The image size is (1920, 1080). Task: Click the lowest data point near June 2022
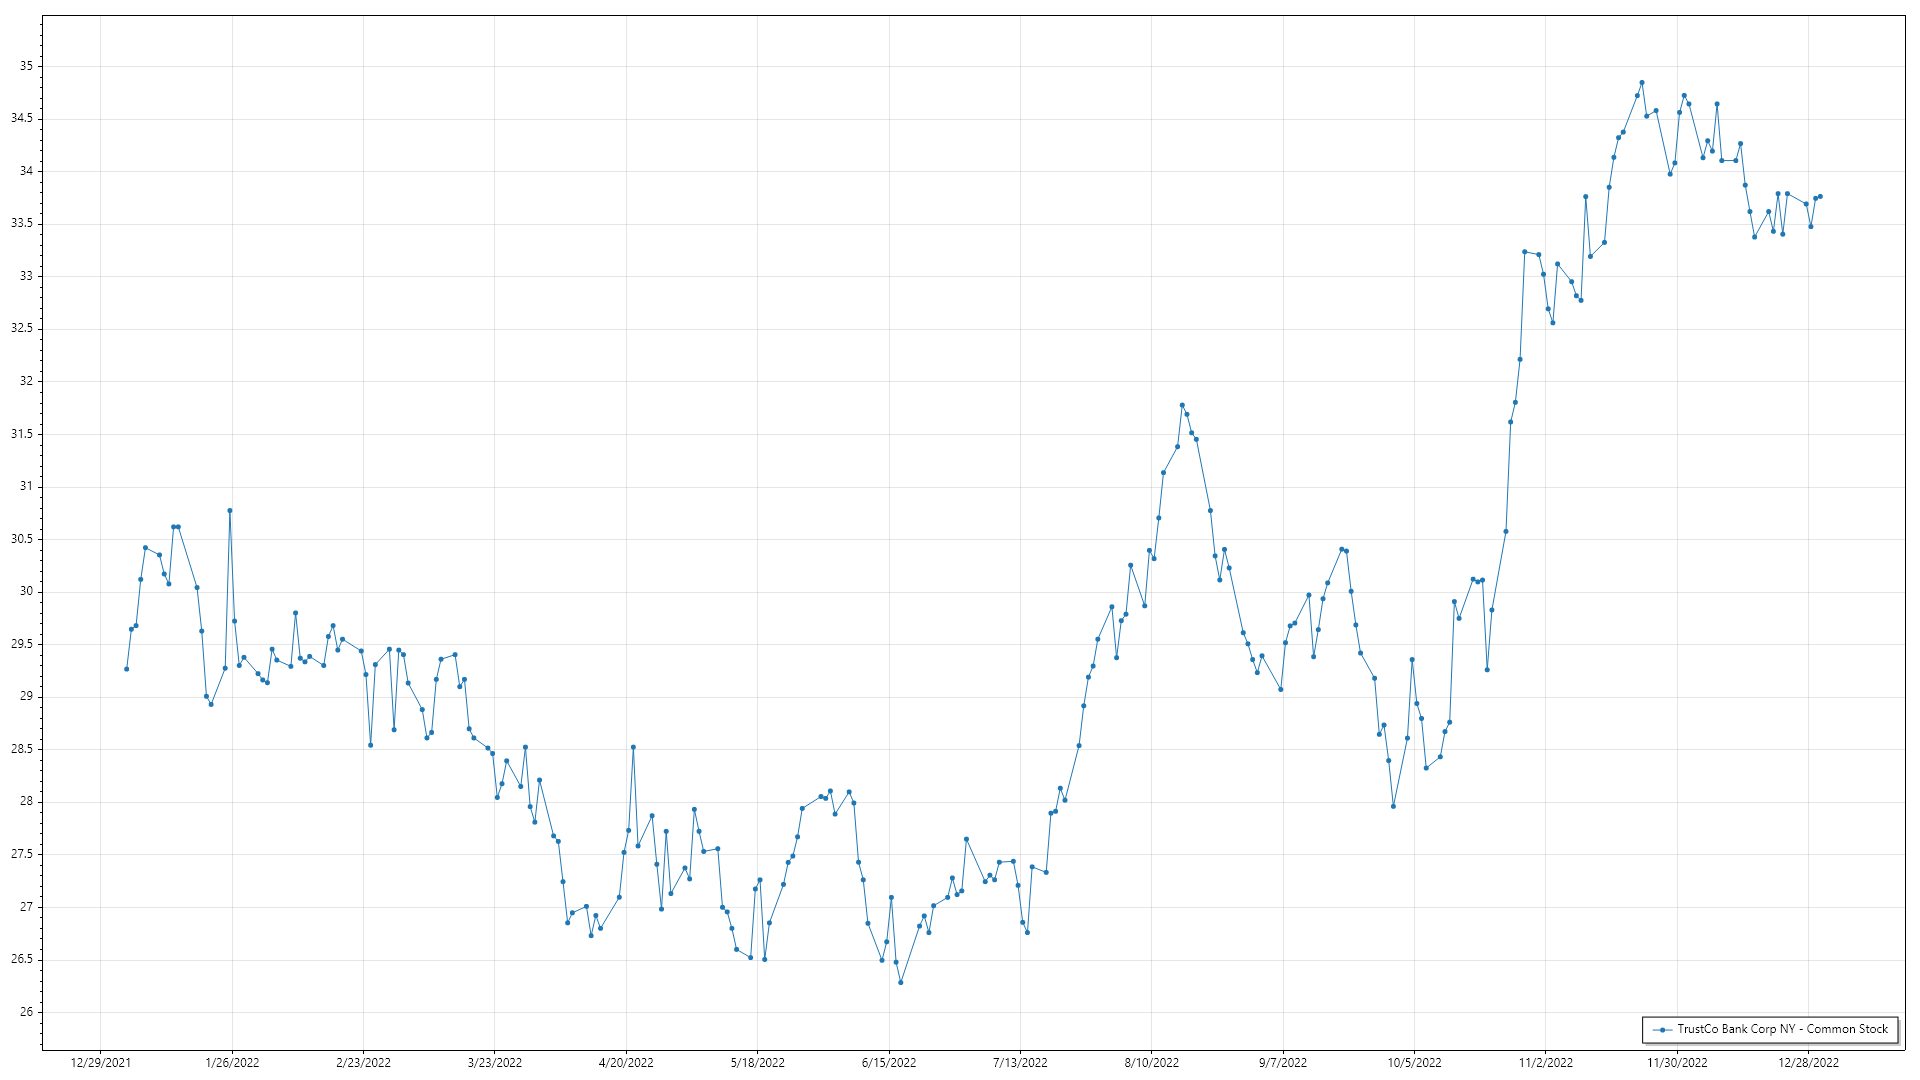[x=901, y=982]
